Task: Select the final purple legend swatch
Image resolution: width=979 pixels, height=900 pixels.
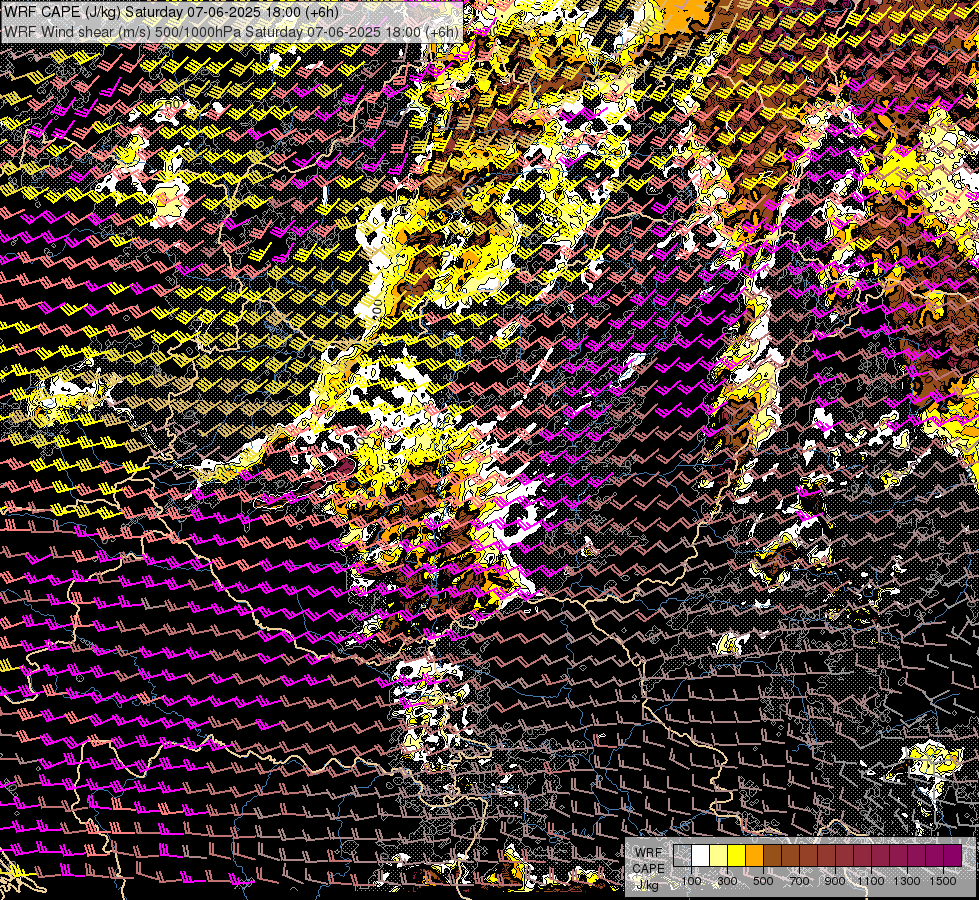Action: (952, 855)
